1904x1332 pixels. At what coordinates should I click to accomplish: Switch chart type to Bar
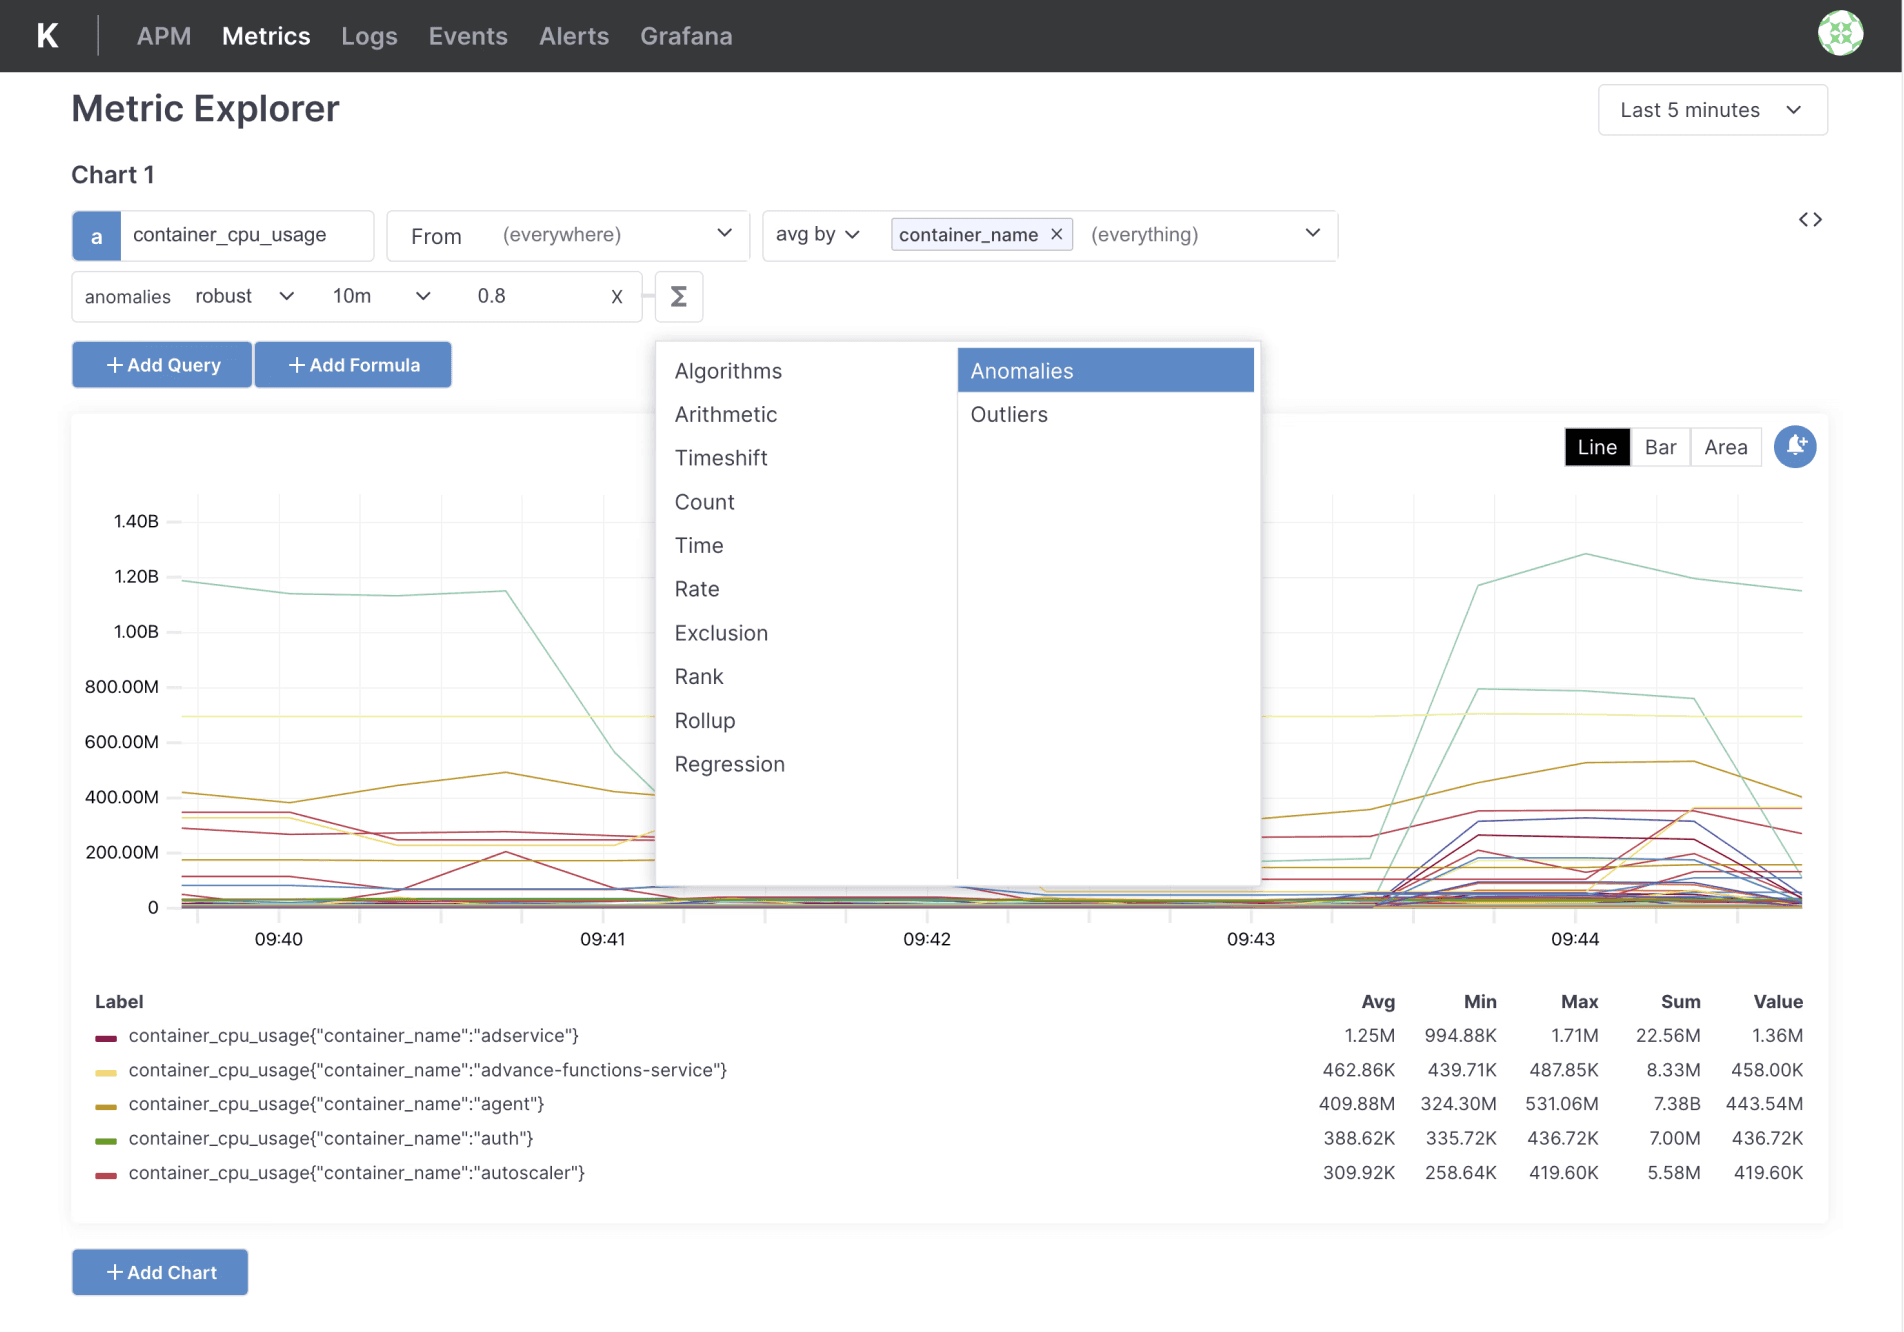click(x=1660, y=447)
